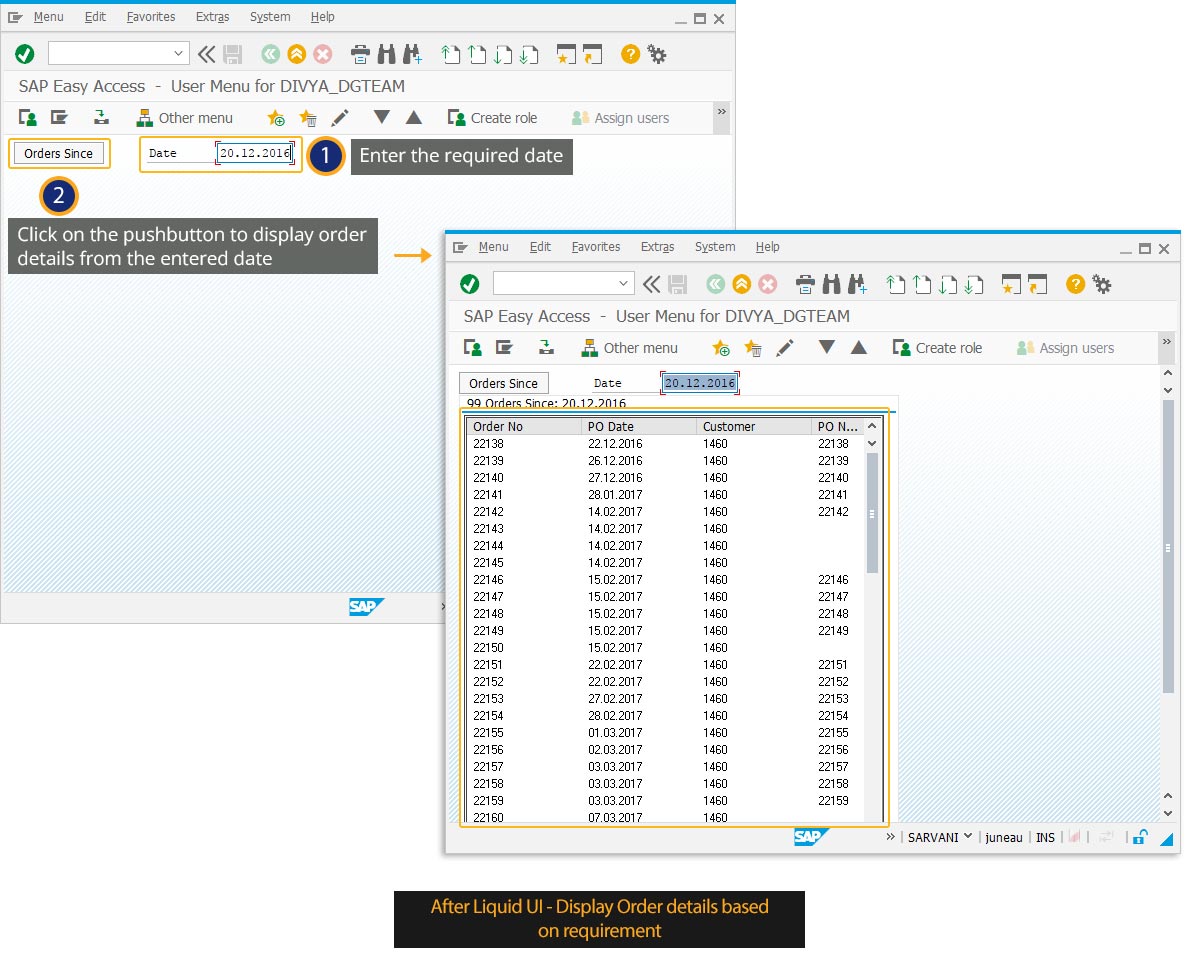Screen dimensions: 1200x978
Task: Click the Date input field in front window
Action: [x=700, y=383]
